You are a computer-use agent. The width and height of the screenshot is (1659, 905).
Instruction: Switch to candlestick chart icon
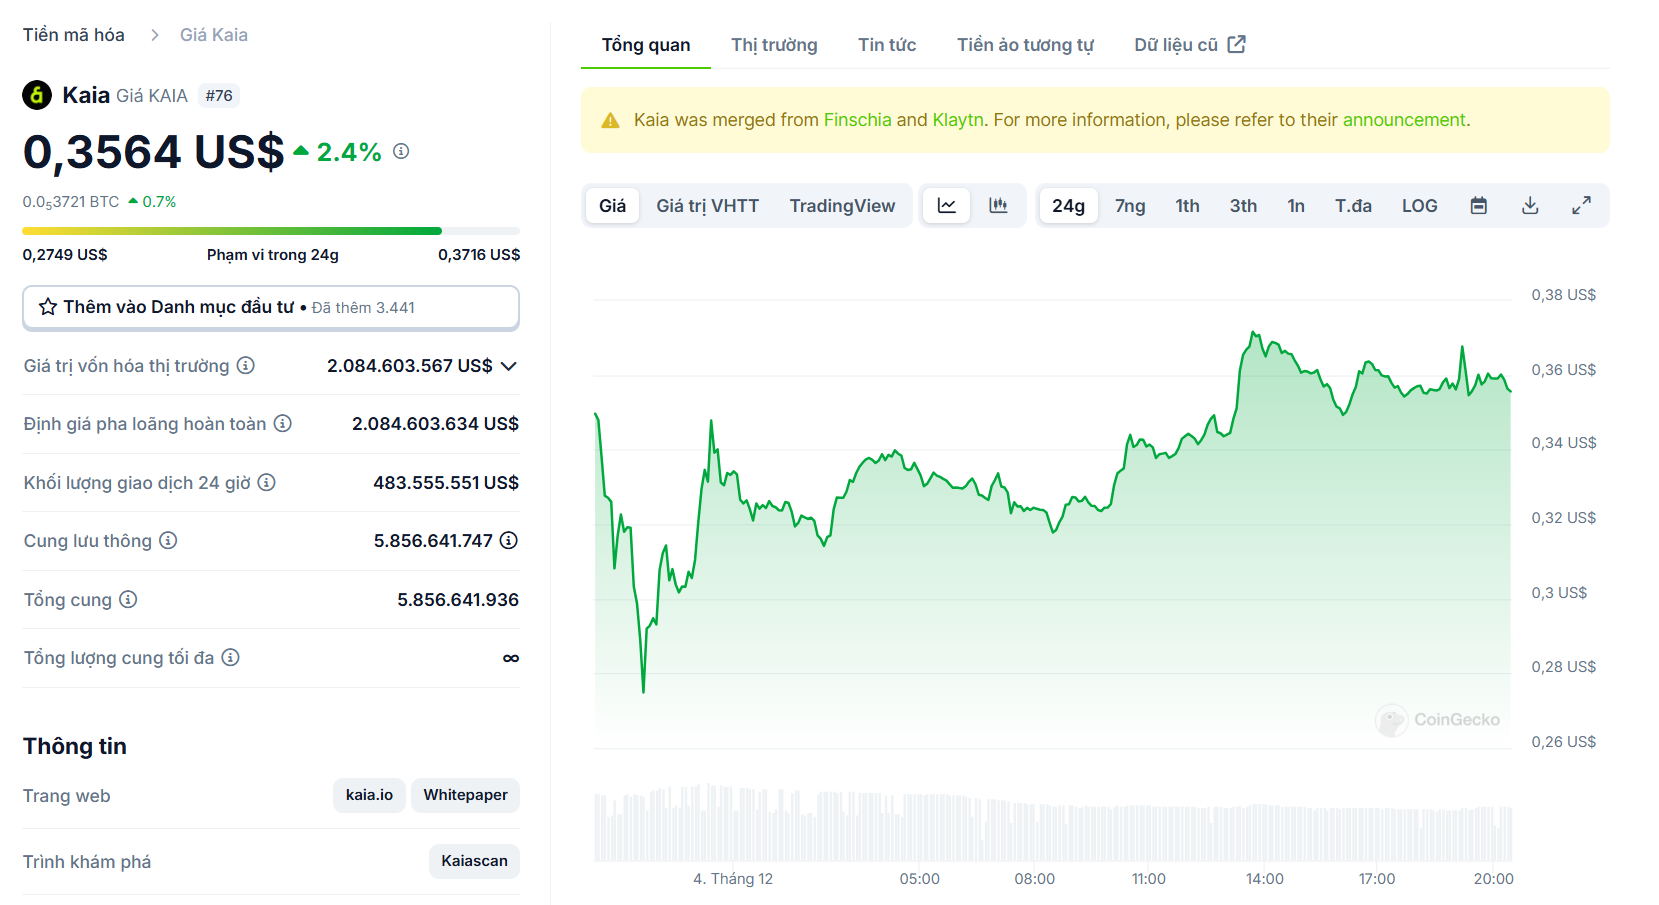[998, 206]
